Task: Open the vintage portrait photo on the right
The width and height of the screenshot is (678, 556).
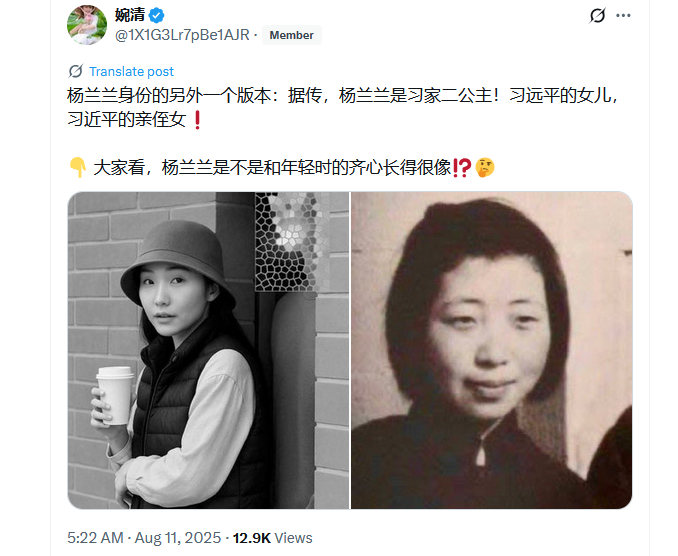Action: click(491, 350)
